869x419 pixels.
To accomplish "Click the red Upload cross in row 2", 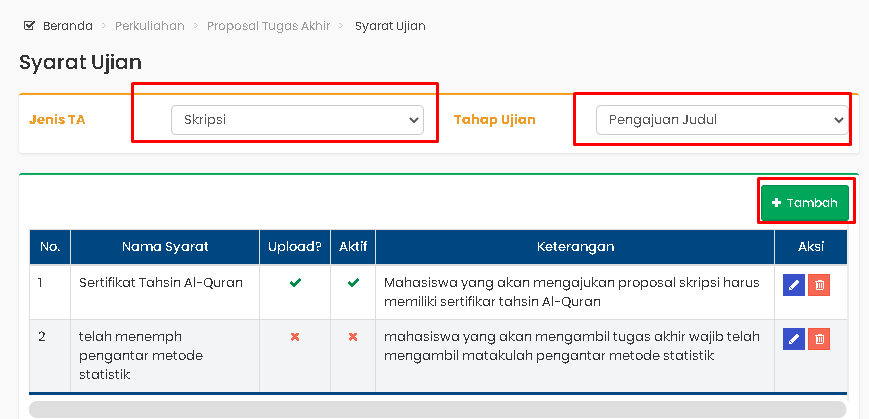I will click(295, 337).
